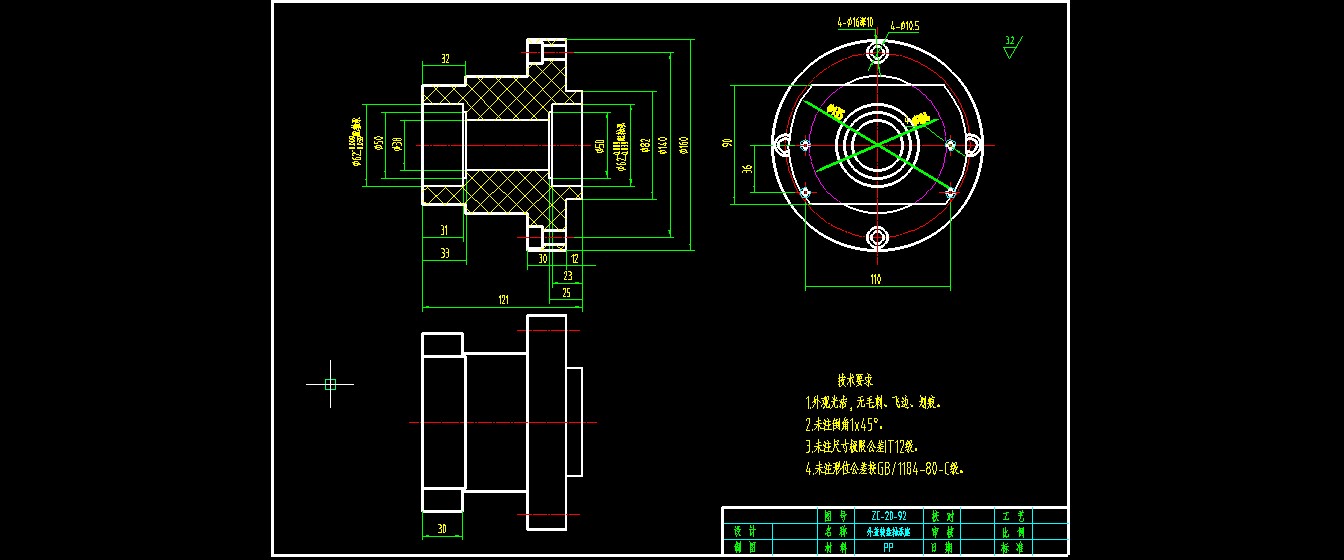Select technical requirement line 3 (IT12)
Viewport: 1344px width, 560px height.
click(862, 446)
